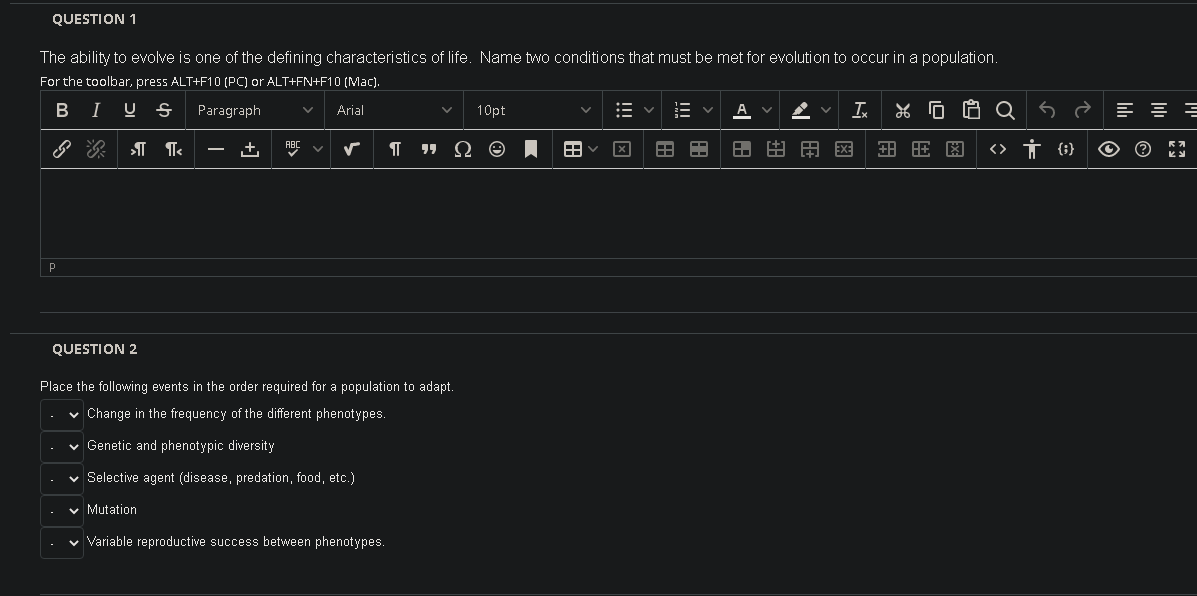Delete the table column

pyautogui.click(x=955, y=150)
